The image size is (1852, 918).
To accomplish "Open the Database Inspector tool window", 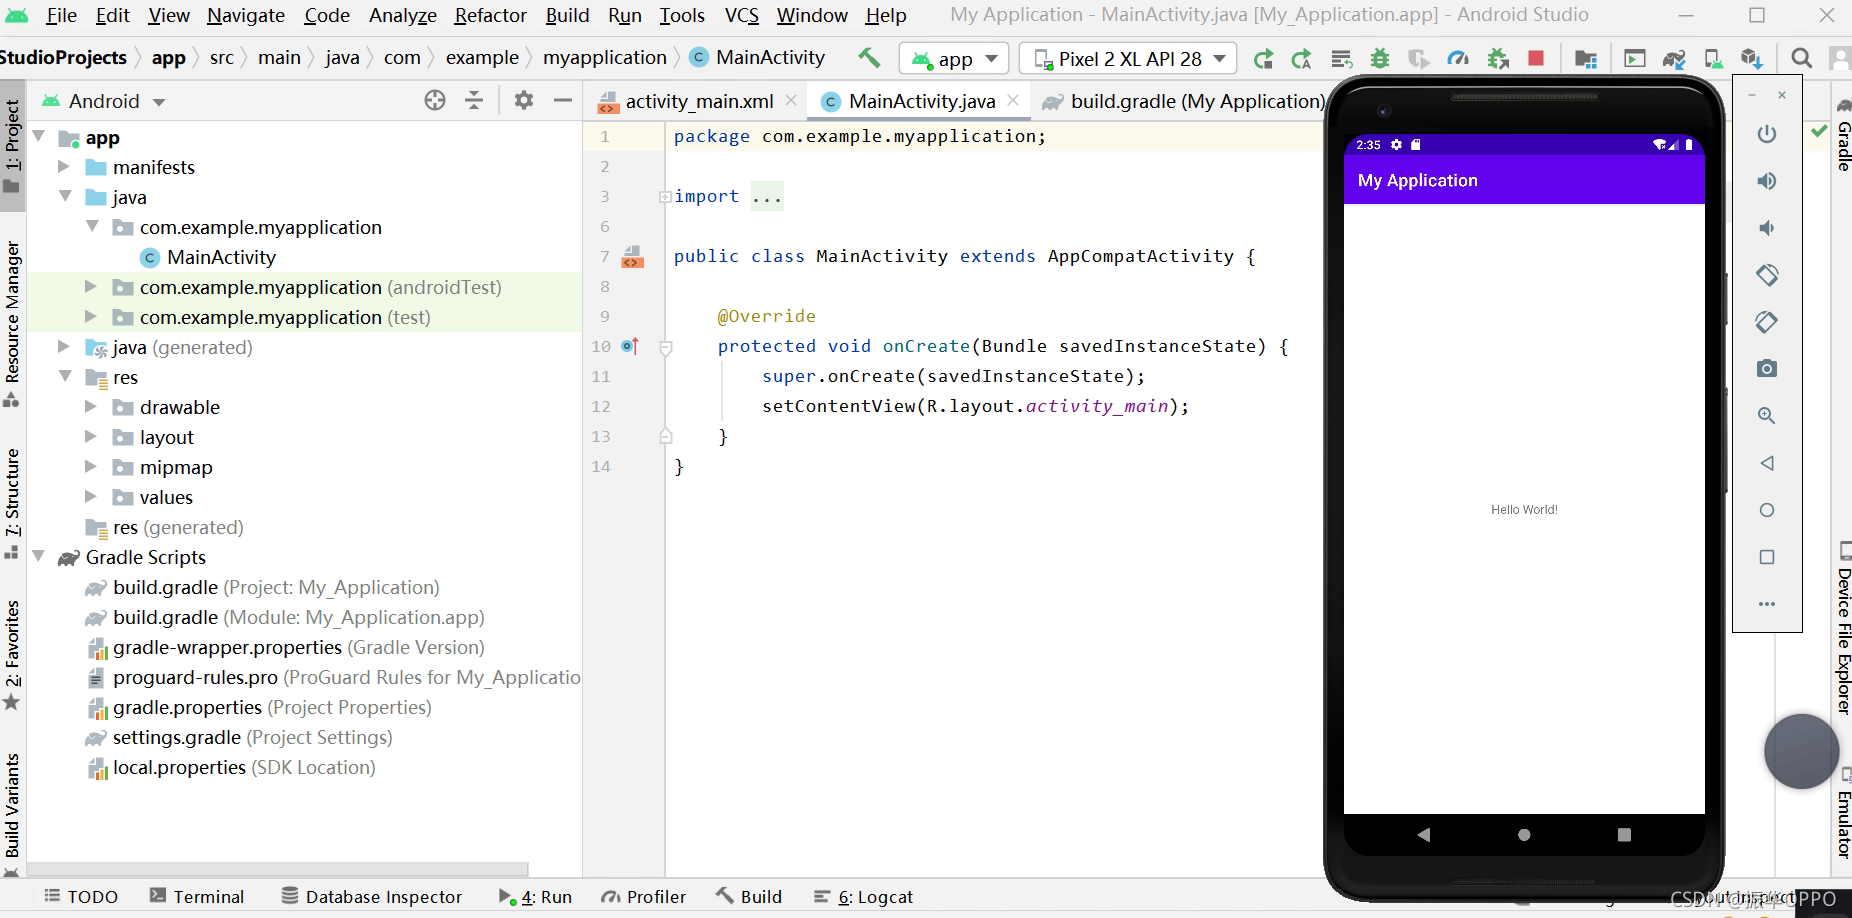I will click(x=372, y=896).
